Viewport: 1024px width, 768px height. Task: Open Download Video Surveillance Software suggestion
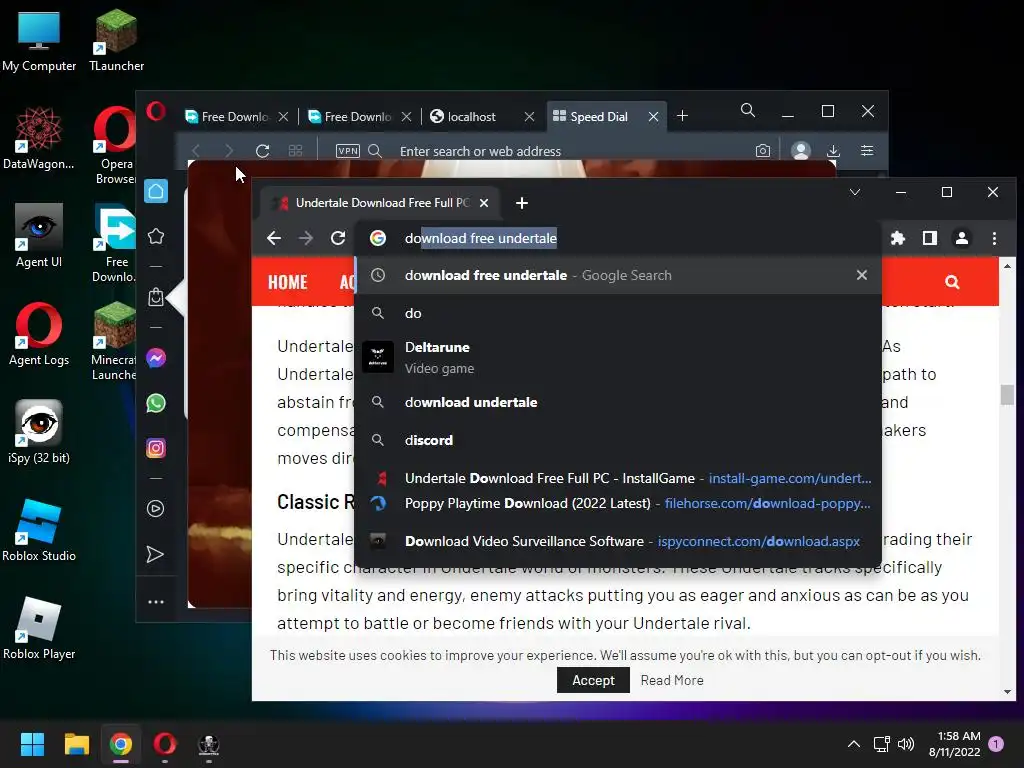point(618,541)
